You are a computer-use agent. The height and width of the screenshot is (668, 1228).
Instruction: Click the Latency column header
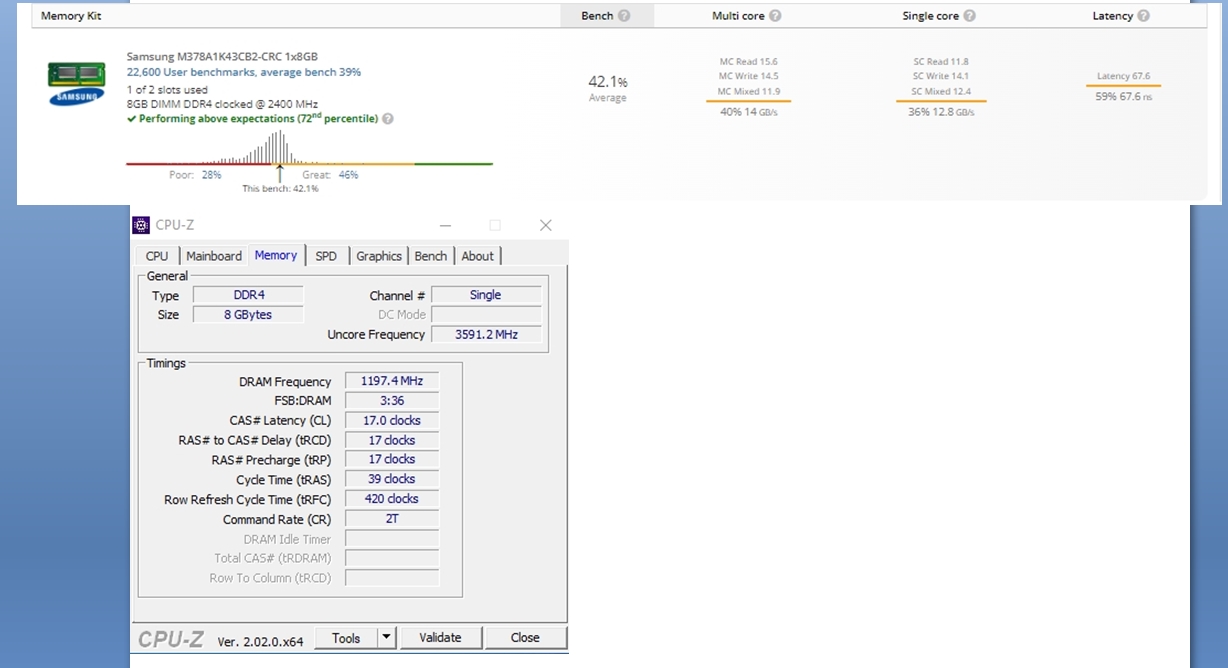click(x=1112, y=16)
